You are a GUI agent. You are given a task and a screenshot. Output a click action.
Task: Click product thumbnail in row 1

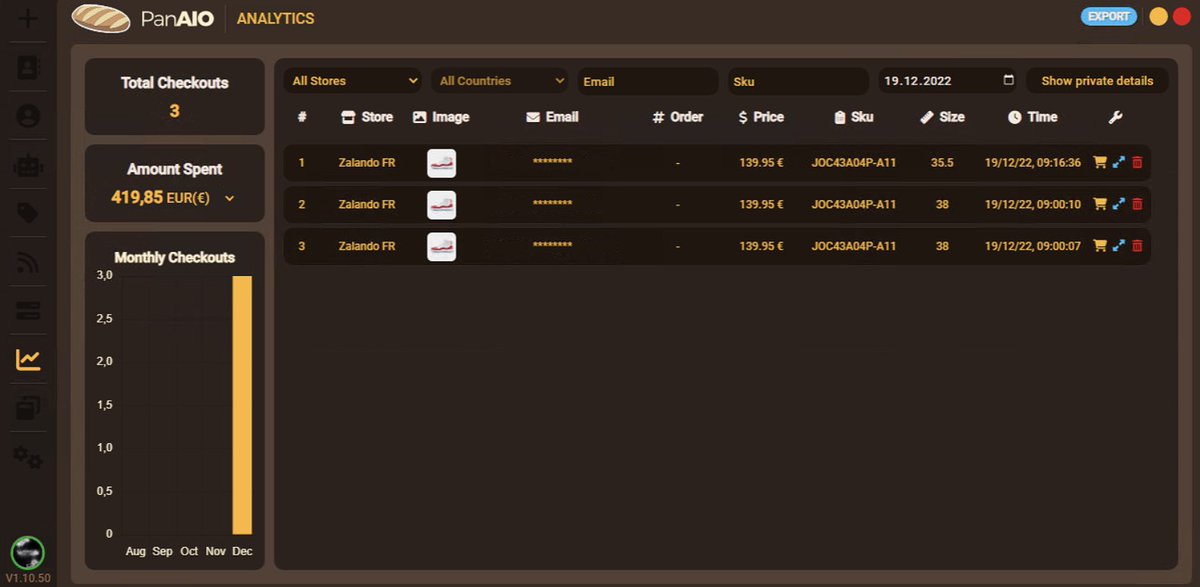pyautogui.click(x=441, y=163)
